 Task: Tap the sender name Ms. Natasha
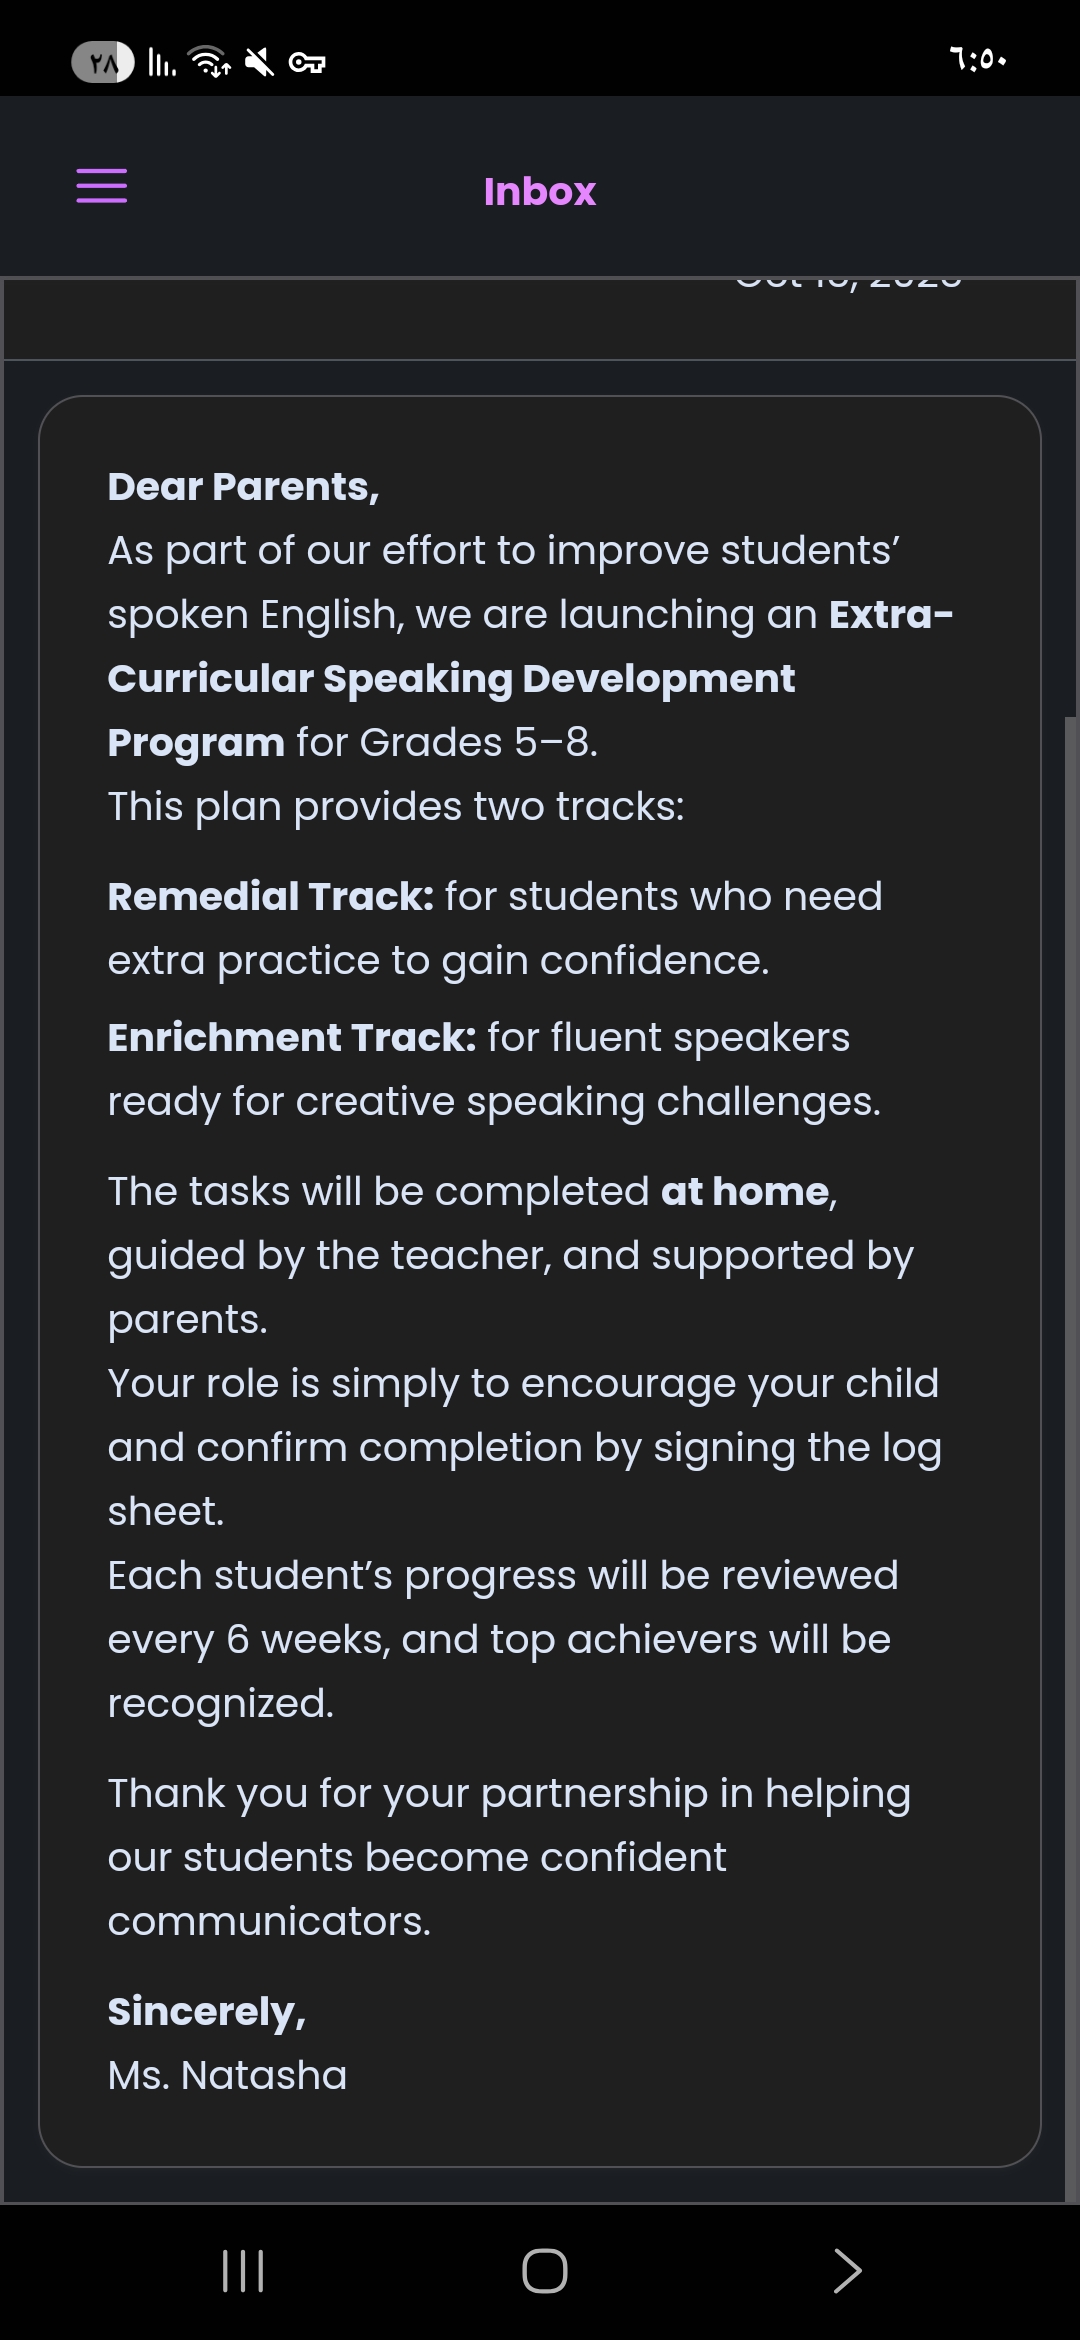(227, 2076)
